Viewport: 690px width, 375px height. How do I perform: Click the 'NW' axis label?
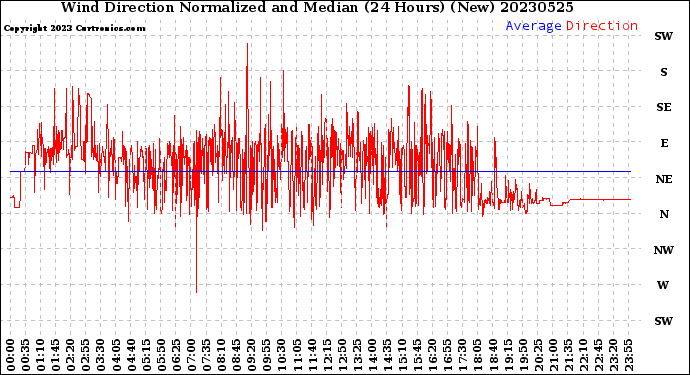point(664,250)
